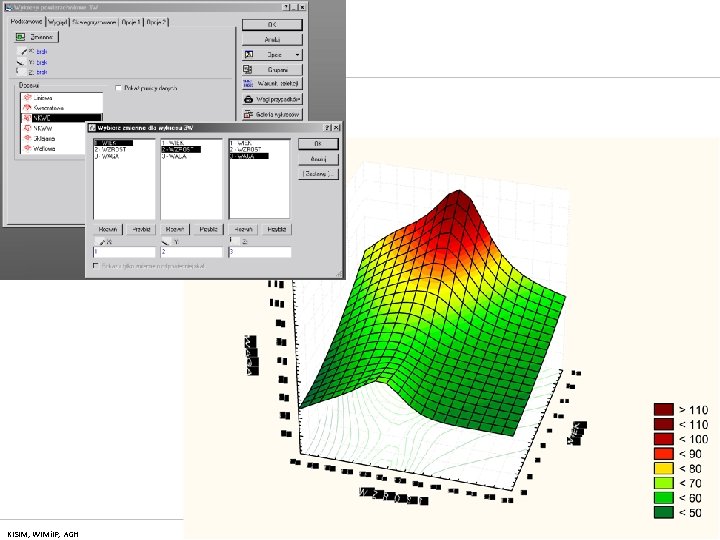Expand the Opcje dropdown arrow
The height and width of the screenshot is (540, 720).
pos(298,55)
